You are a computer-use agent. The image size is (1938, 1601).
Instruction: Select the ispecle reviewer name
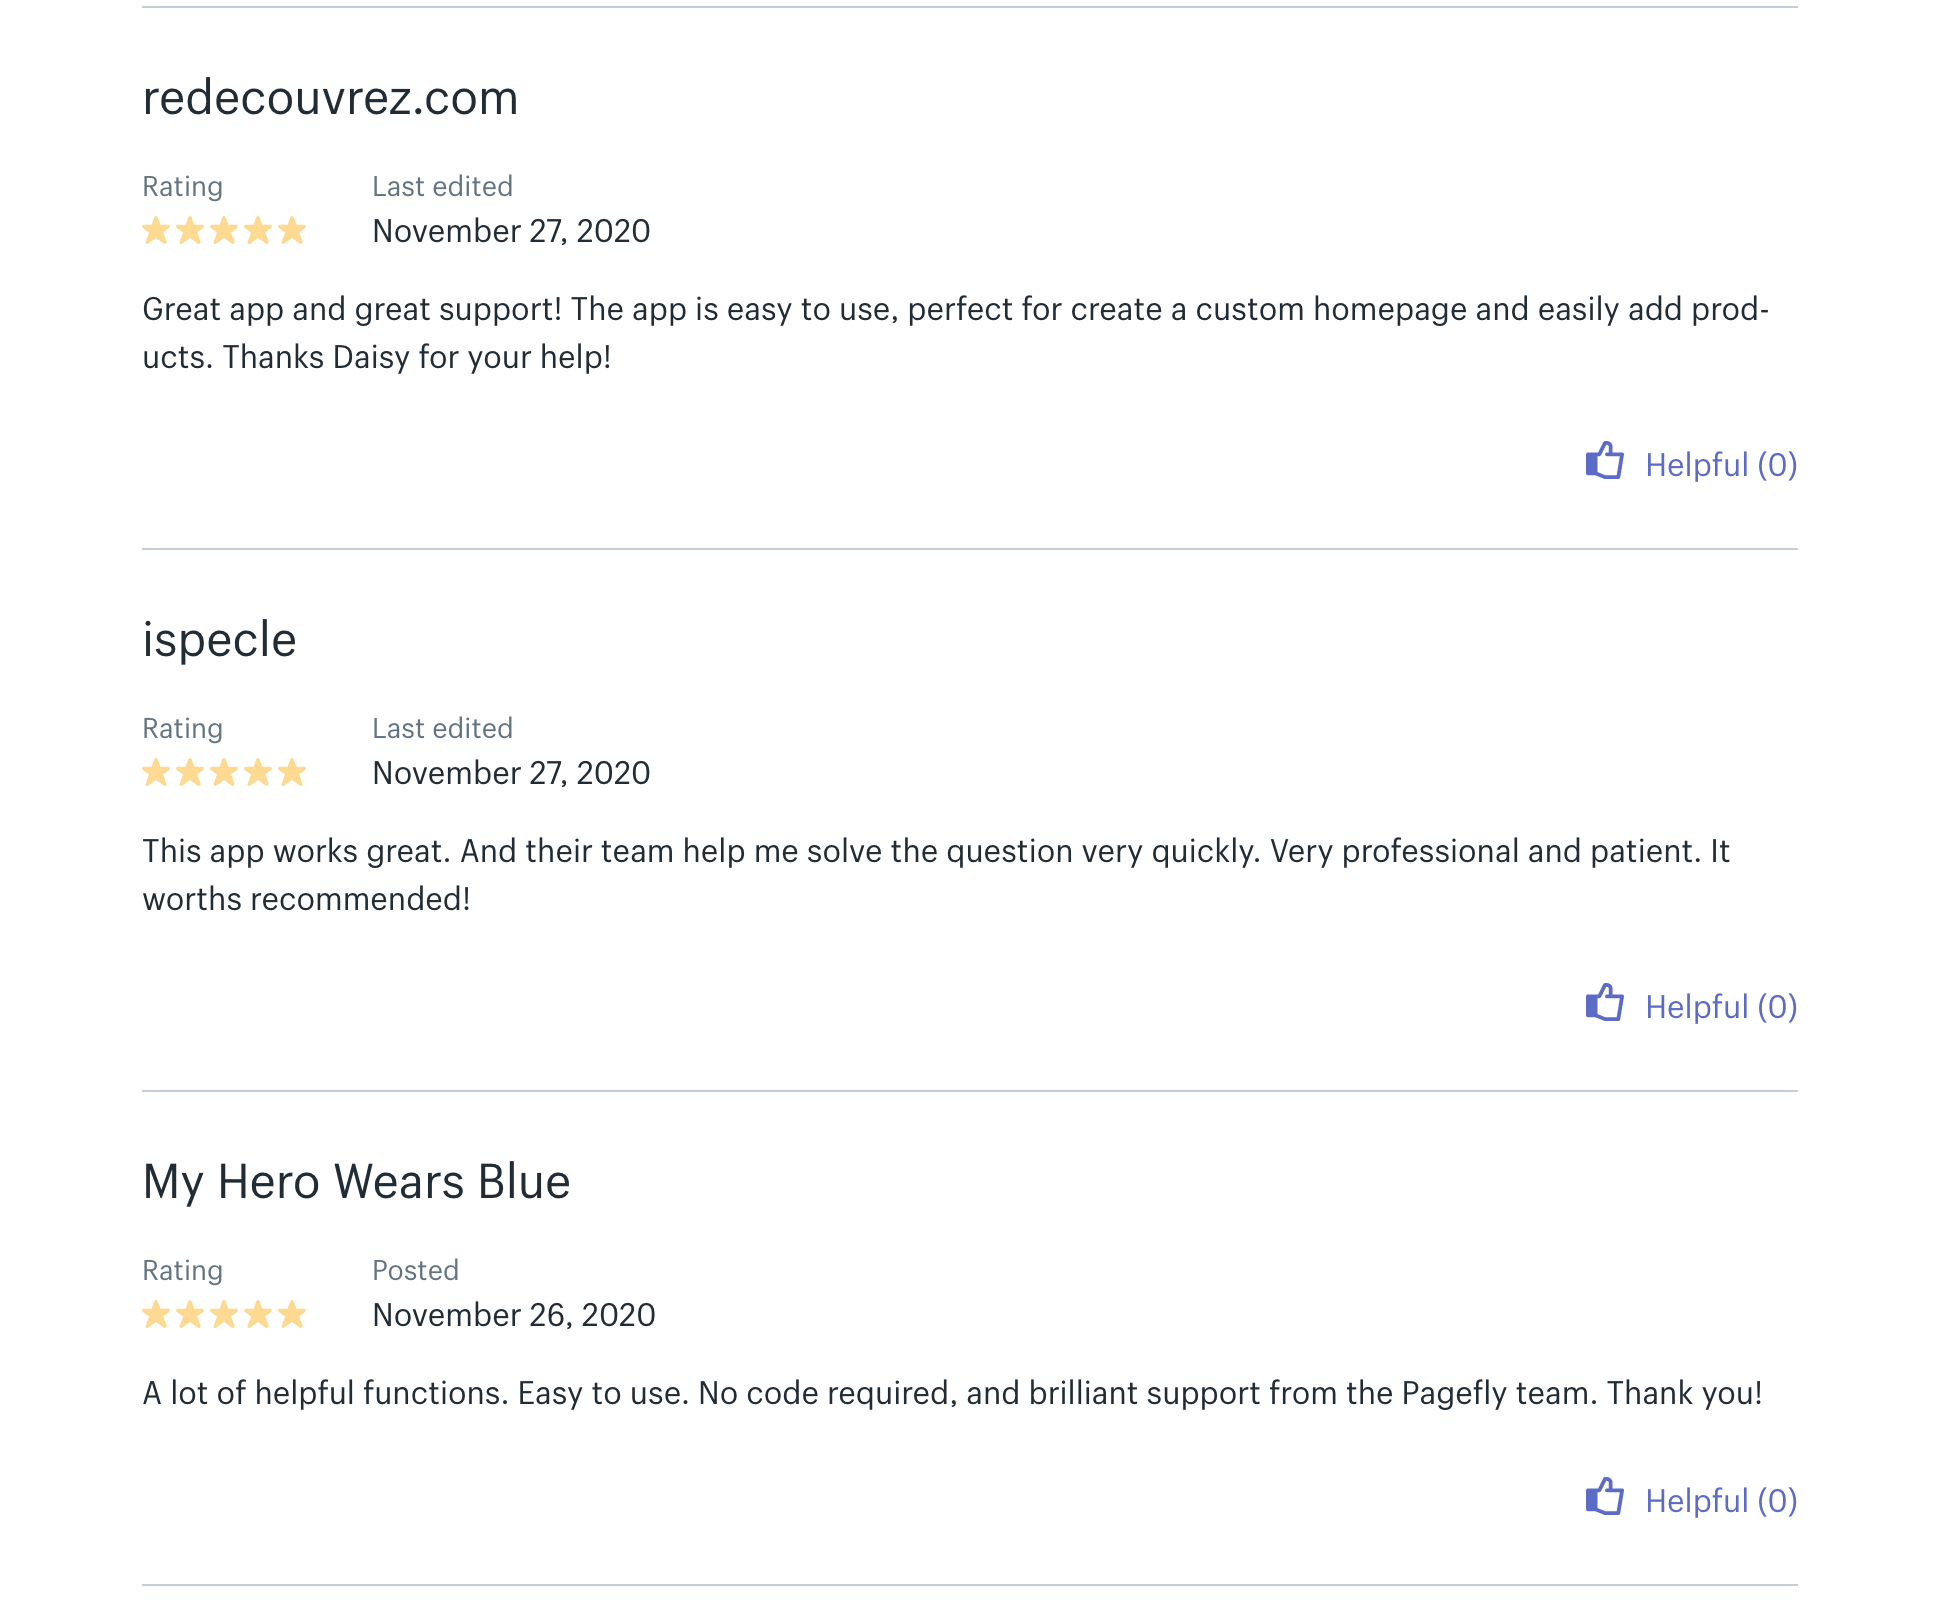[x=219, y=640]
